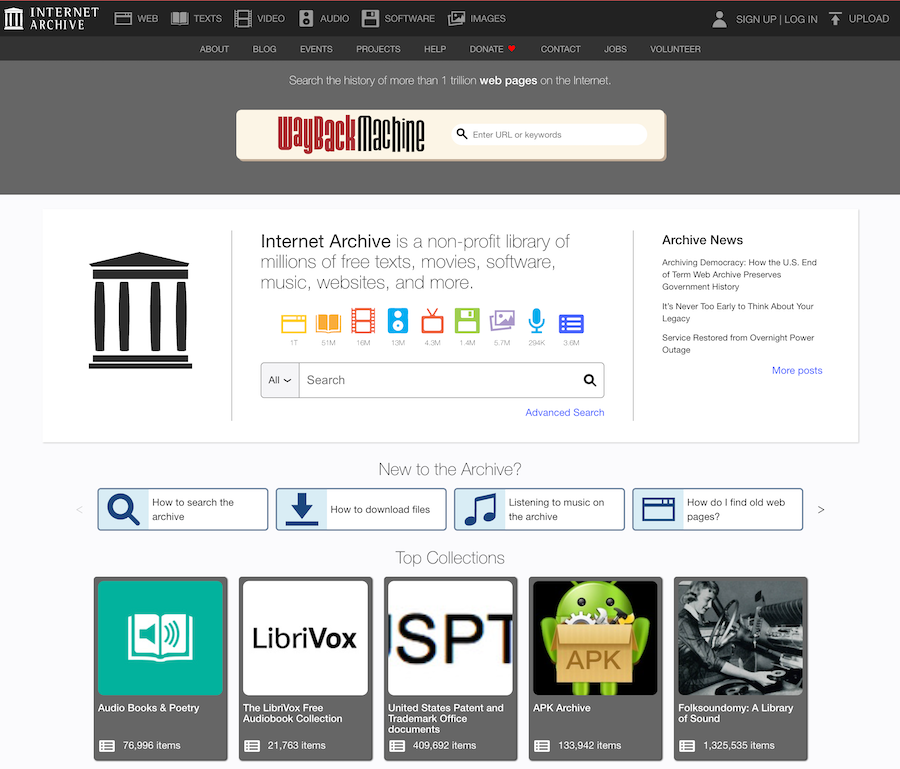The height and width of the screenshot is (769, 900).
Task: Select the green floppy software icon labeled 1.4M
Action: pyautogui.click(x=467, y=321)
